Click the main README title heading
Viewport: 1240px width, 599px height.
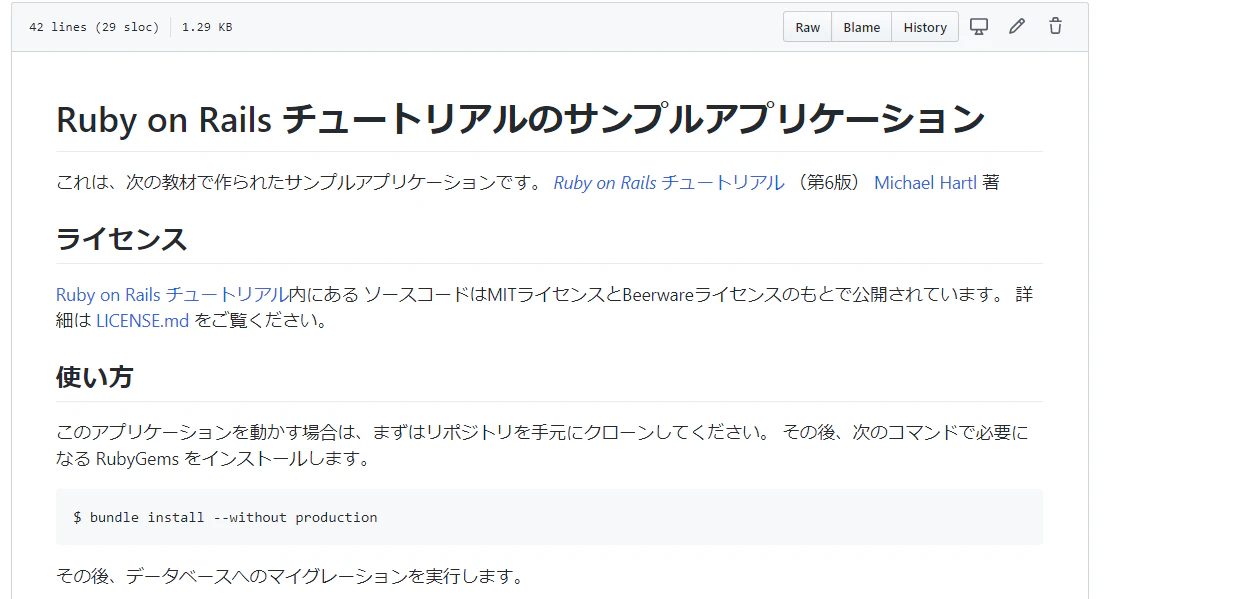521,120
